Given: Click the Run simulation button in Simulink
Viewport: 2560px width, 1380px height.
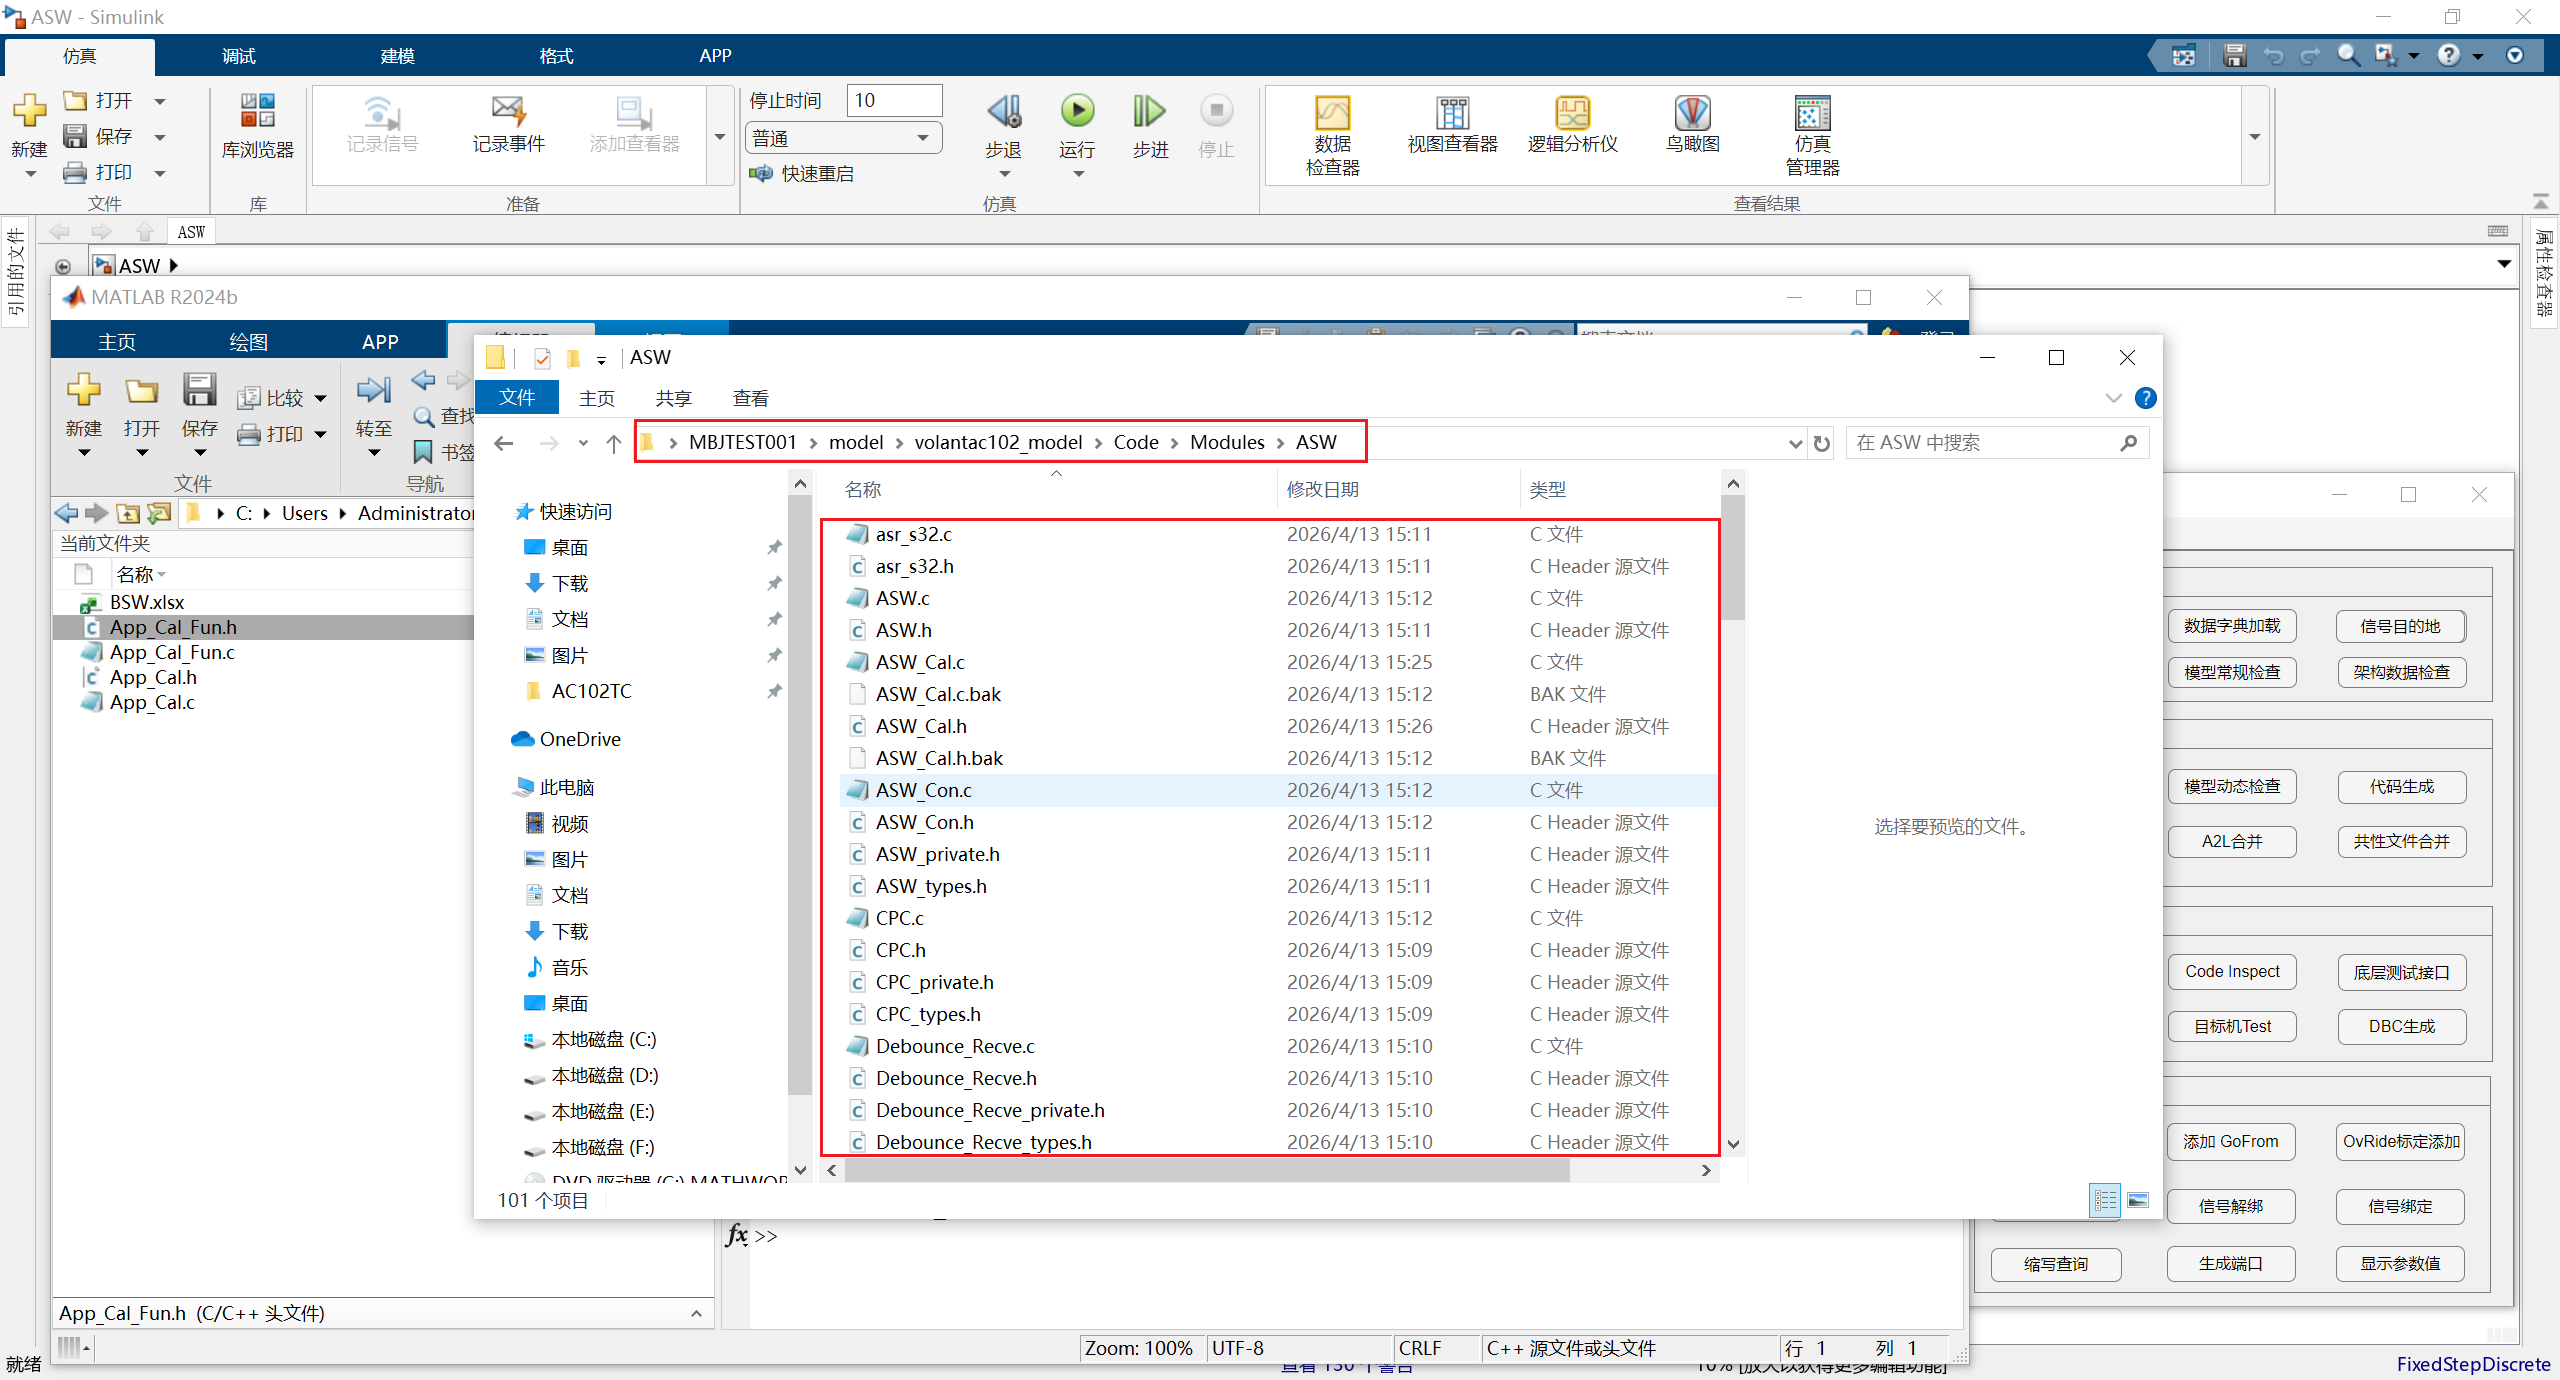Looking at the screenshot, I should [x=1077, y=111].
